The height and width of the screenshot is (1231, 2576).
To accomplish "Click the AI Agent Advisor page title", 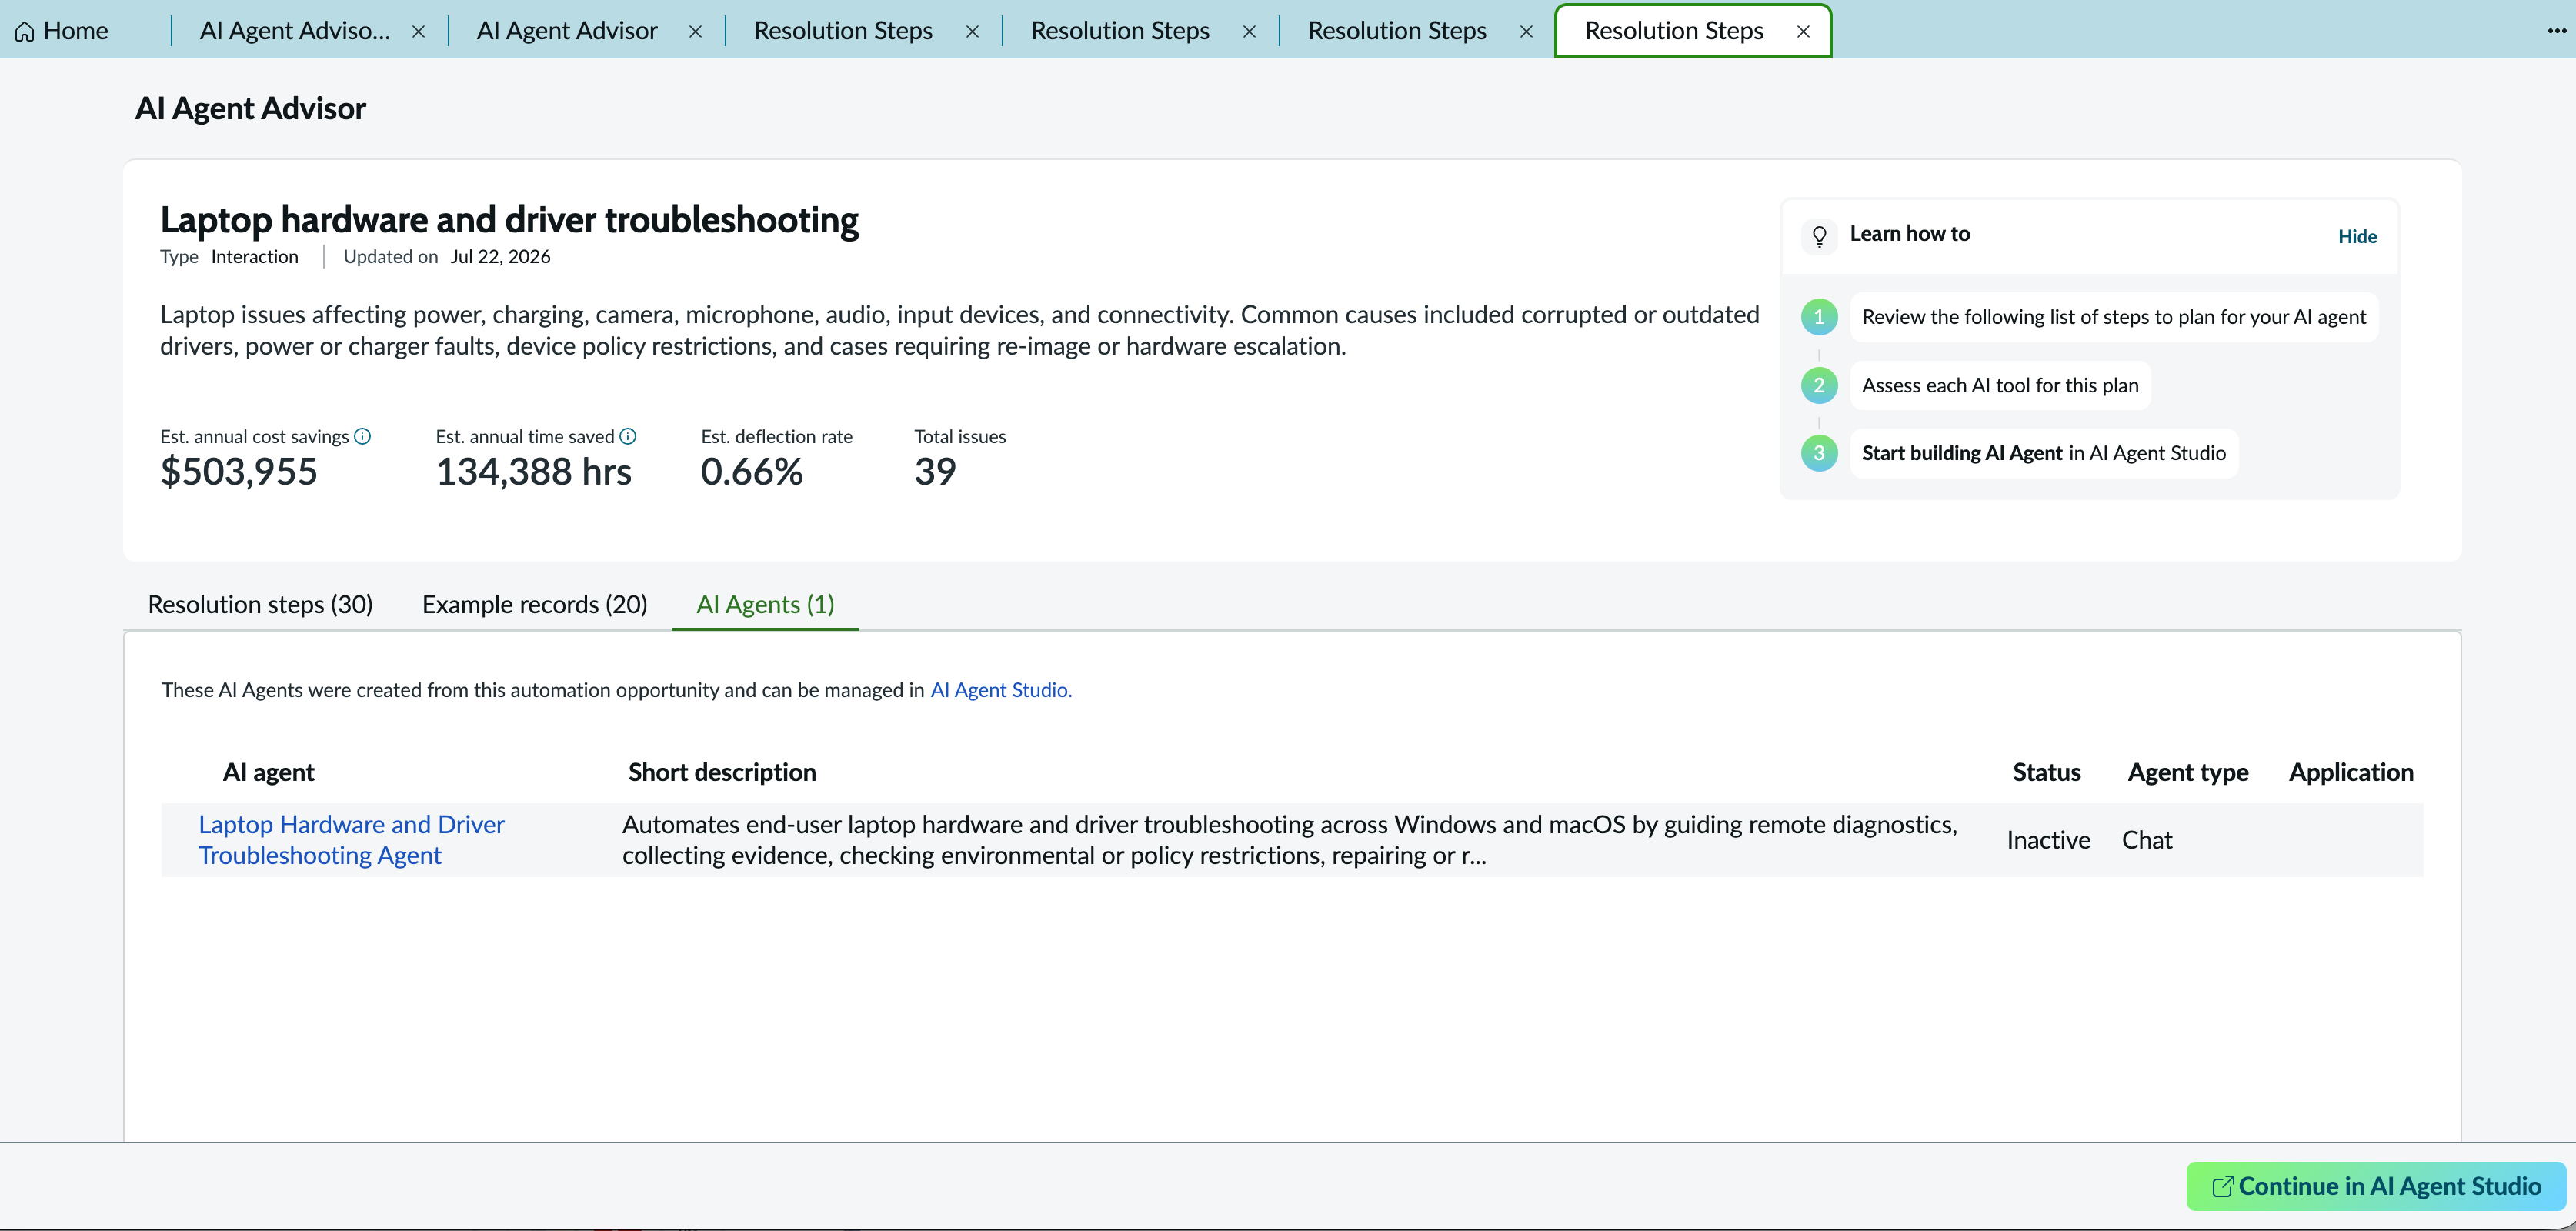I will [250, 108].
